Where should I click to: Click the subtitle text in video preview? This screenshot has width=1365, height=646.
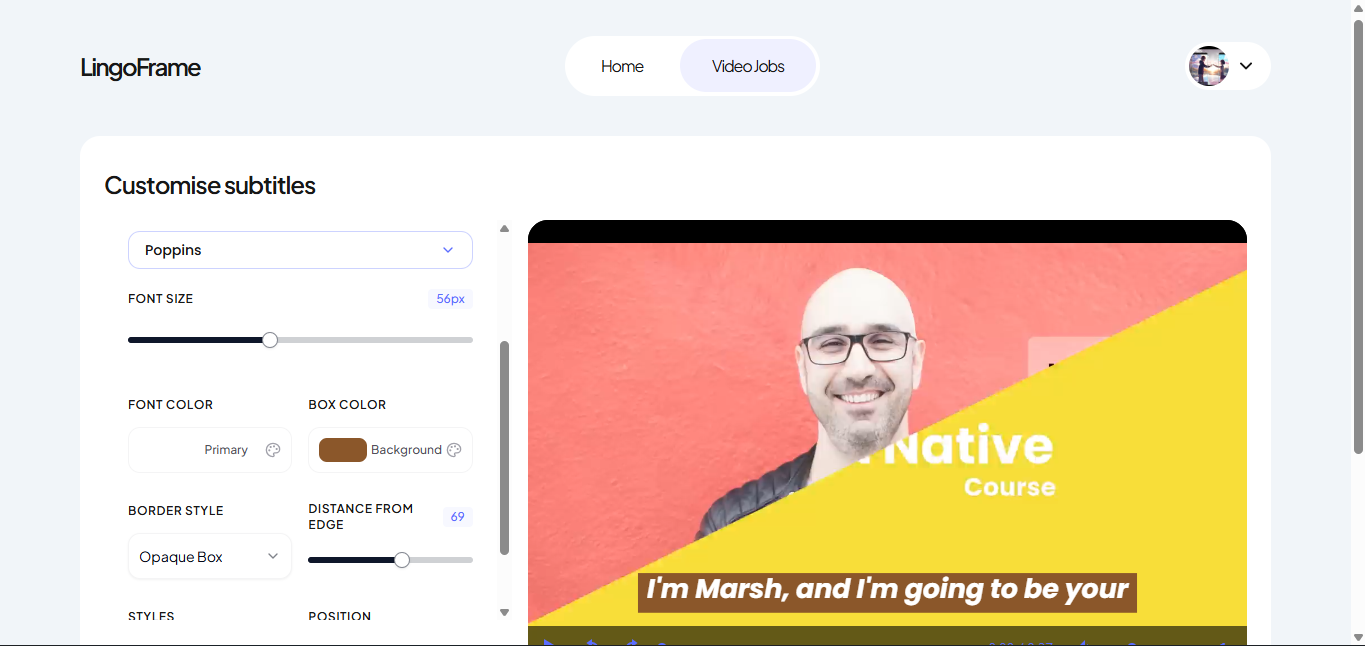pyautogui.click(x=887, y=591)
